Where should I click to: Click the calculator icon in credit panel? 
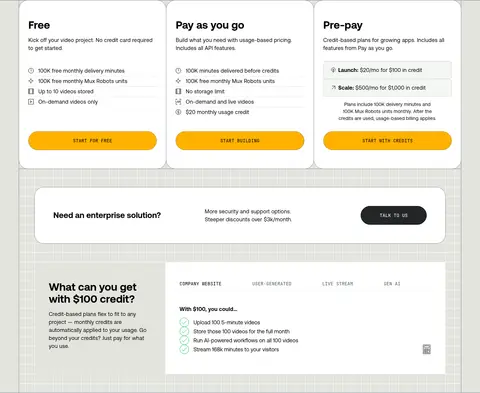(x=427, y=349)
